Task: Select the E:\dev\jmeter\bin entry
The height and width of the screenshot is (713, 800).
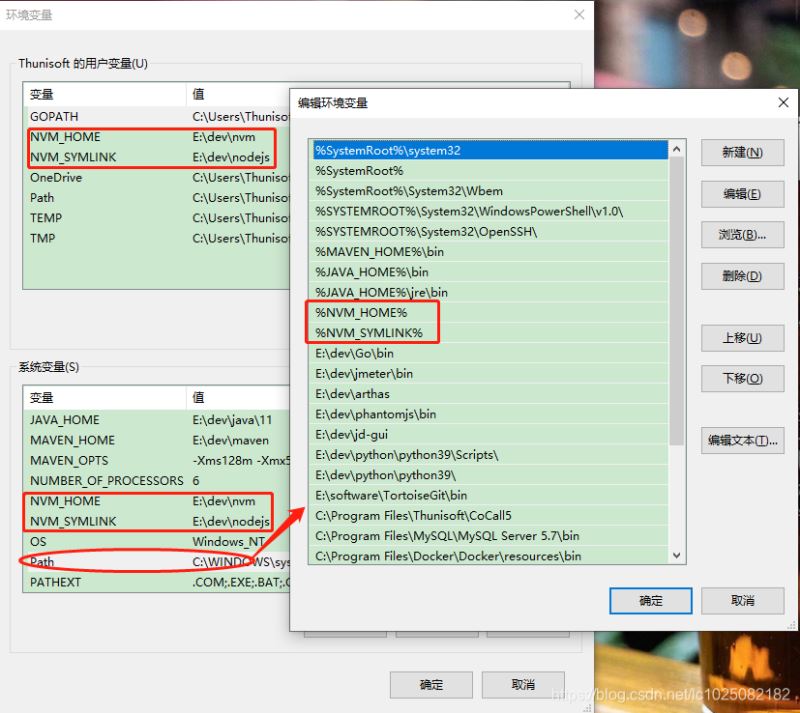Action: click(x=490, y=374)
